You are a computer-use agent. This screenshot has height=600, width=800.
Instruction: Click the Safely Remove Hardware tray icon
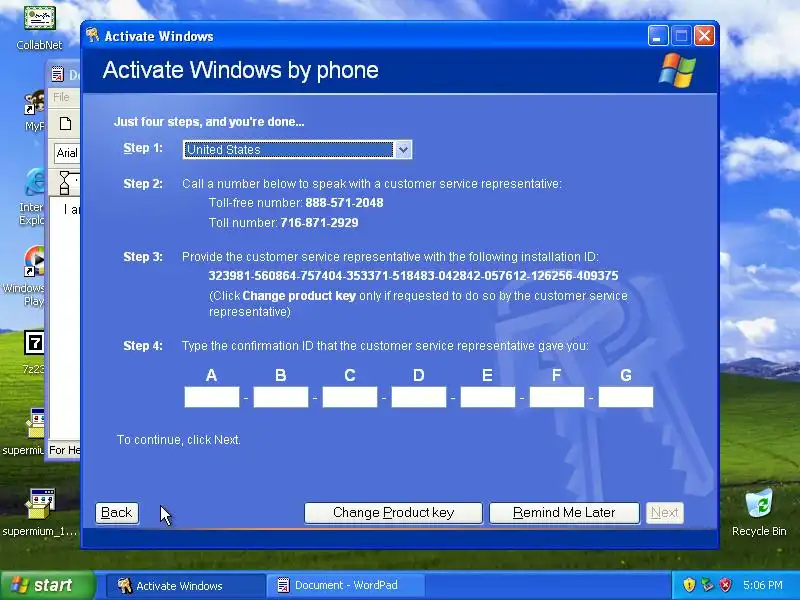tap(707, 585)
